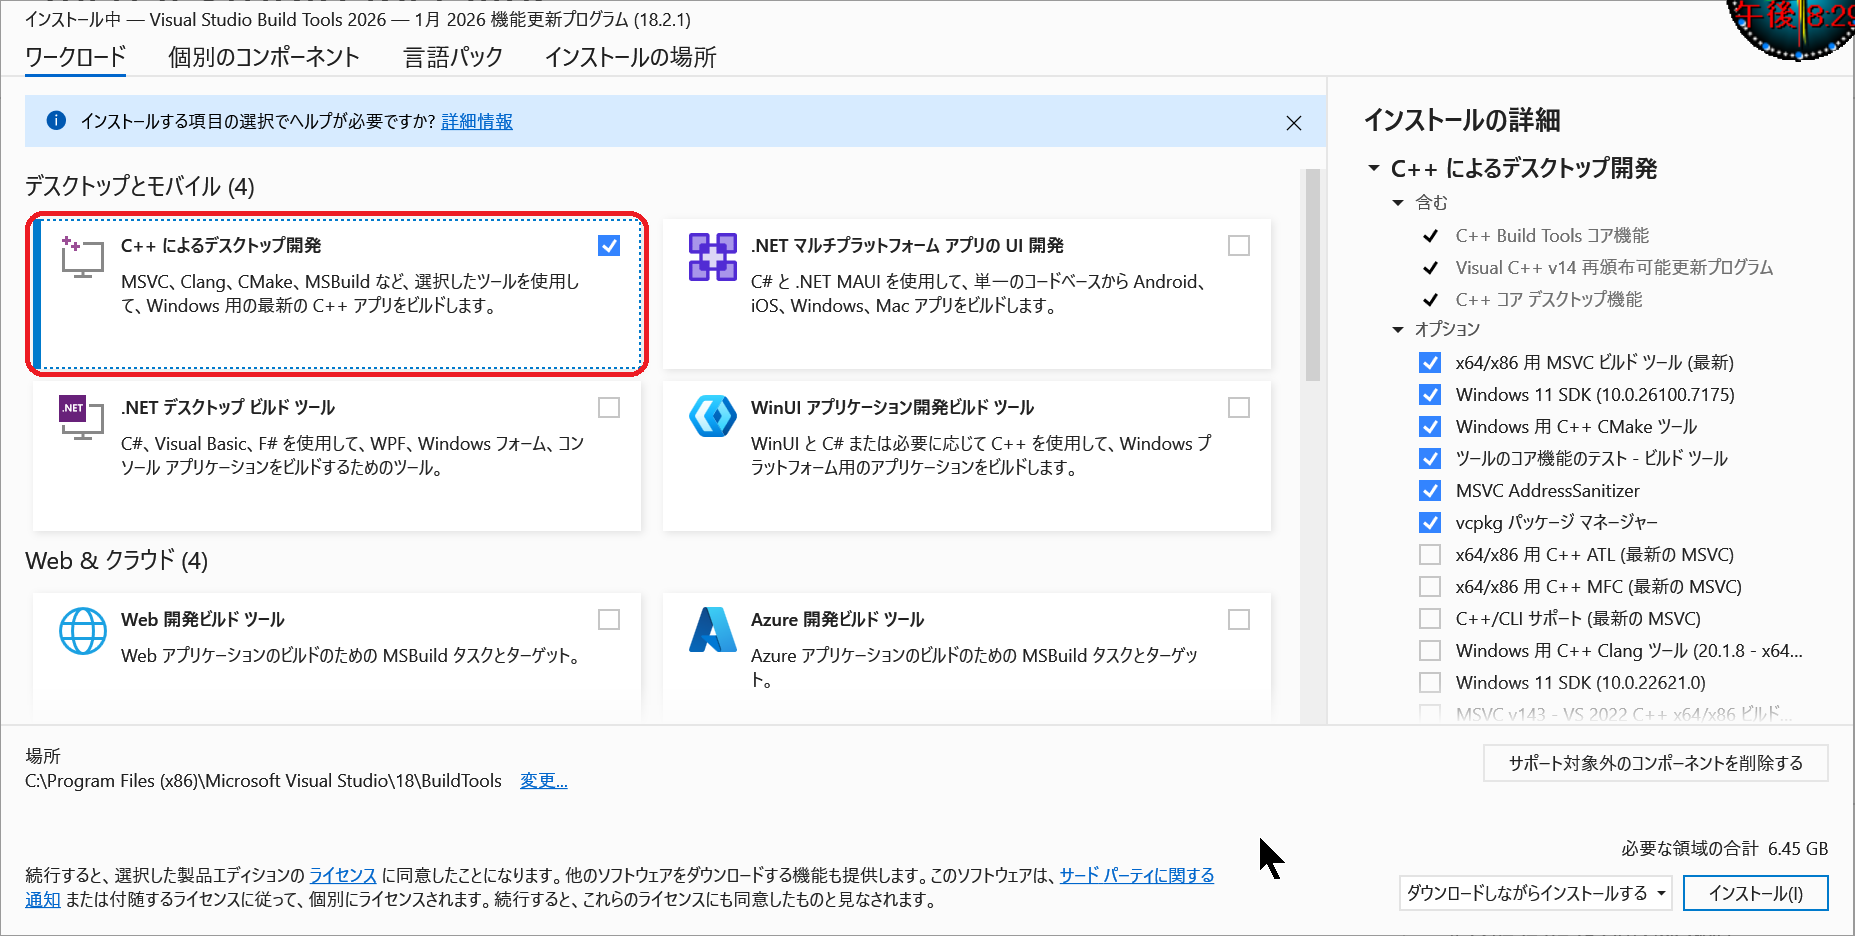Collapse the オプション section
Screen dimensions: 1855x936
tap(1397, 329)
